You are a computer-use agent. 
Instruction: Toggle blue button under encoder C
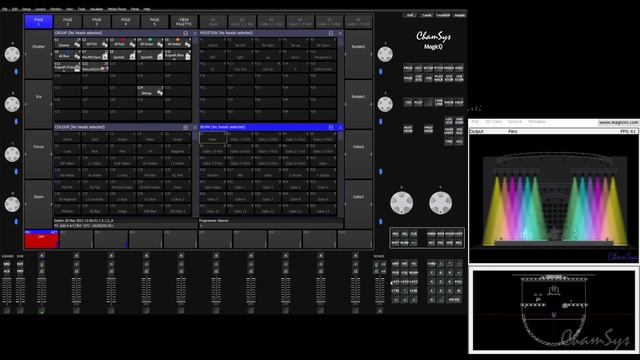[x=16, y=171]
